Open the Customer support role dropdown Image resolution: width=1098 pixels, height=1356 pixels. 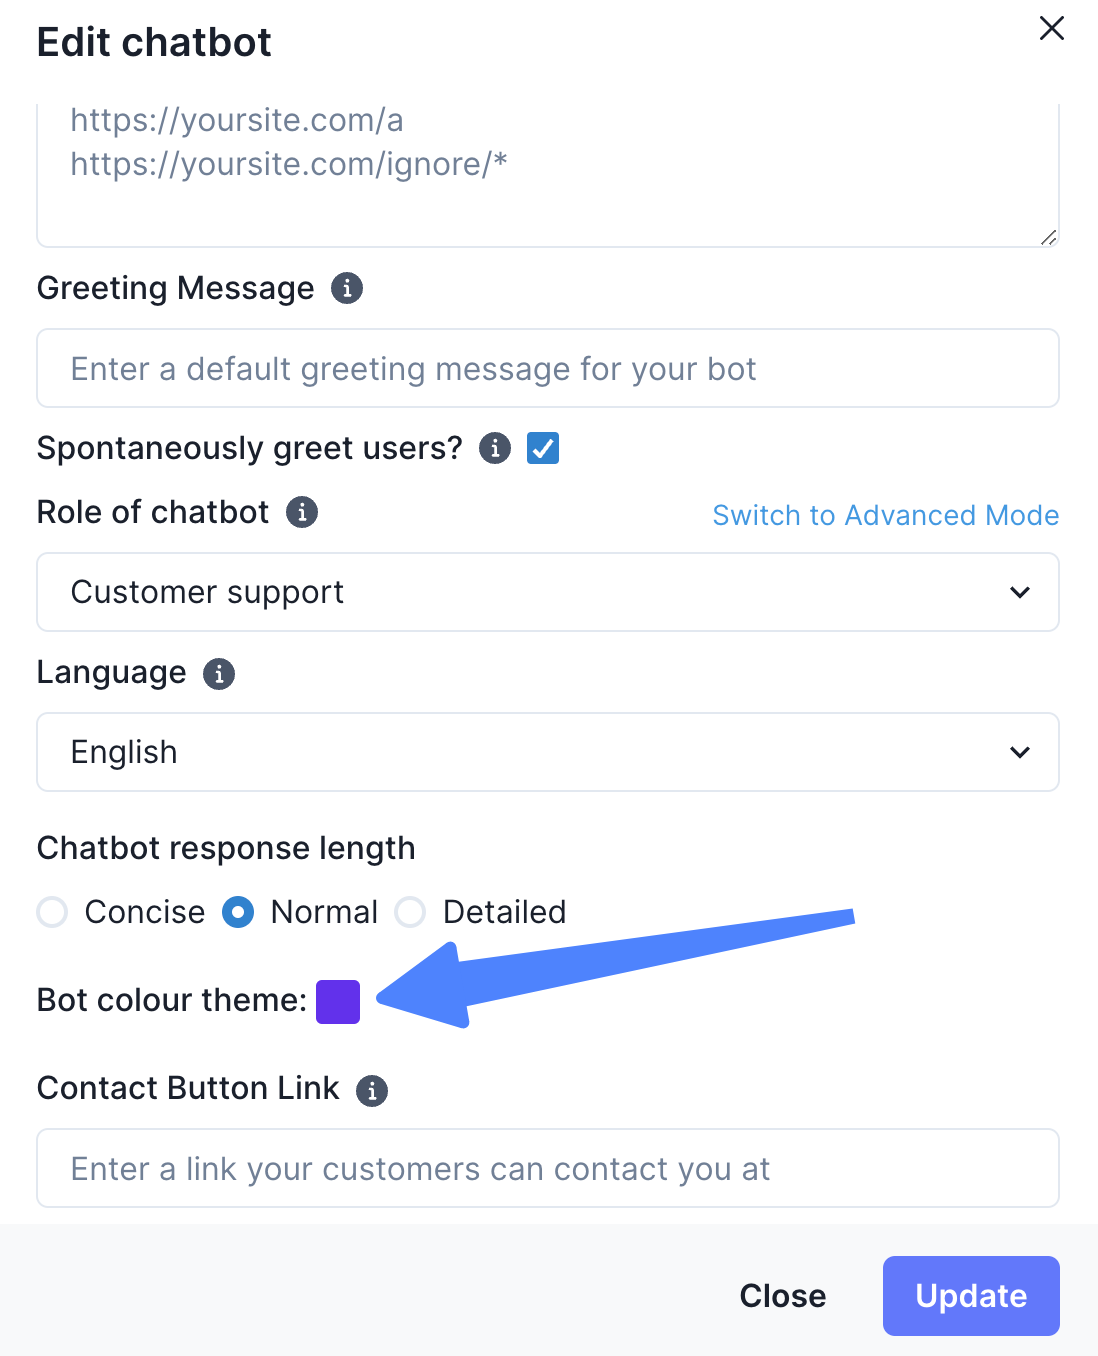tap(548, 592)
